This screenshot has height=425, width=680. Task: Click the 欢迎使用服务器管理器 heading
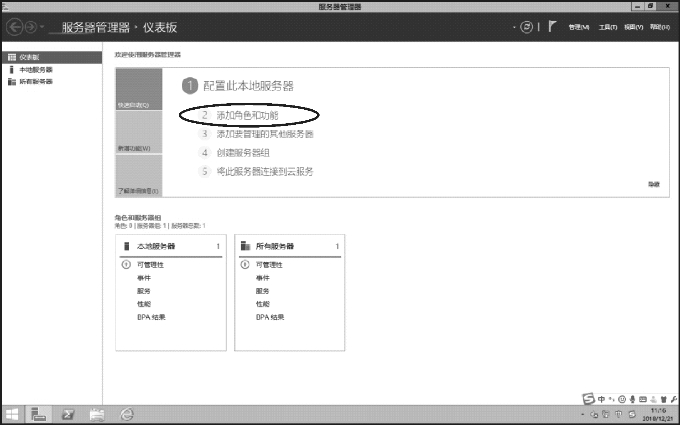point(147,55)
